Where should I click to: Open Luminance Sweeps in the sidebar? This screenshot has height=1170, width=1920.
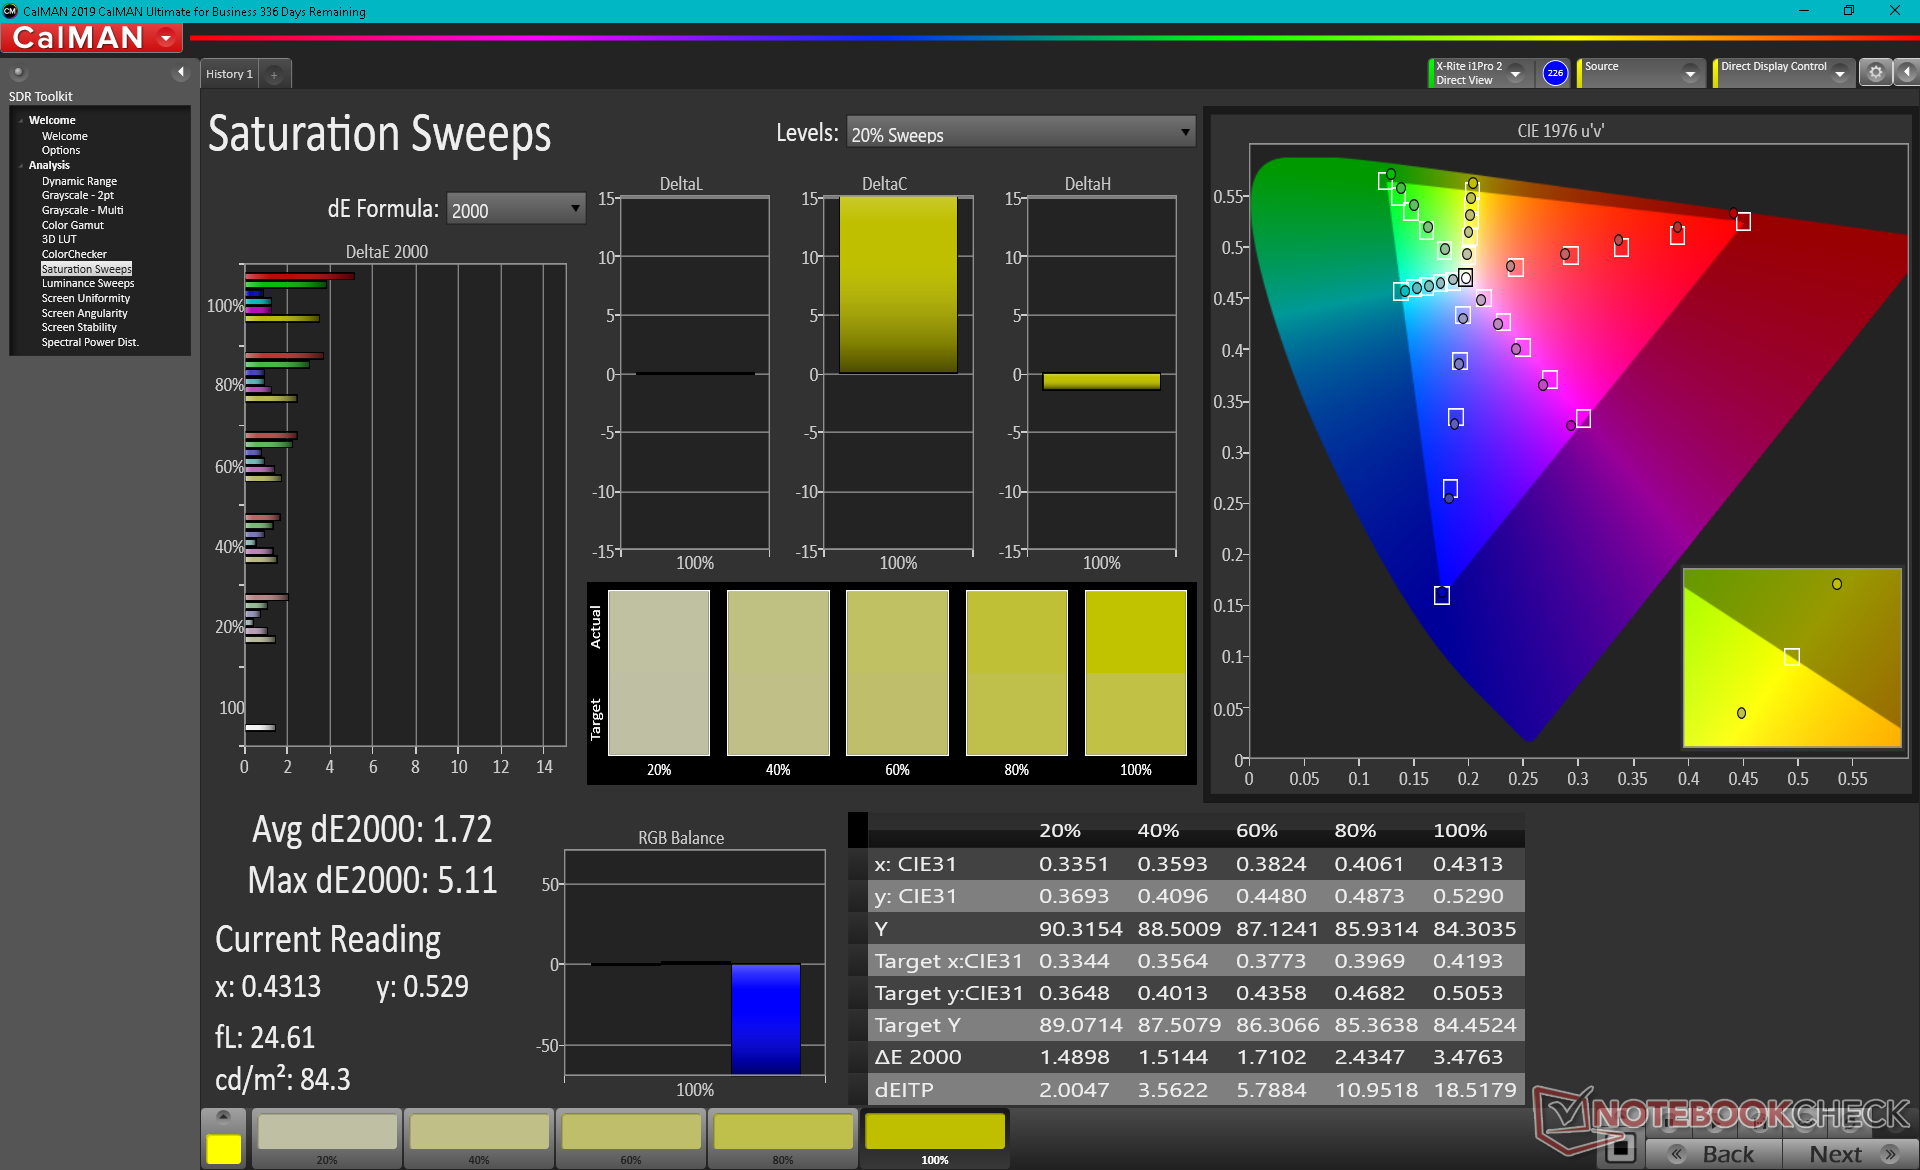tap(87, 283)
